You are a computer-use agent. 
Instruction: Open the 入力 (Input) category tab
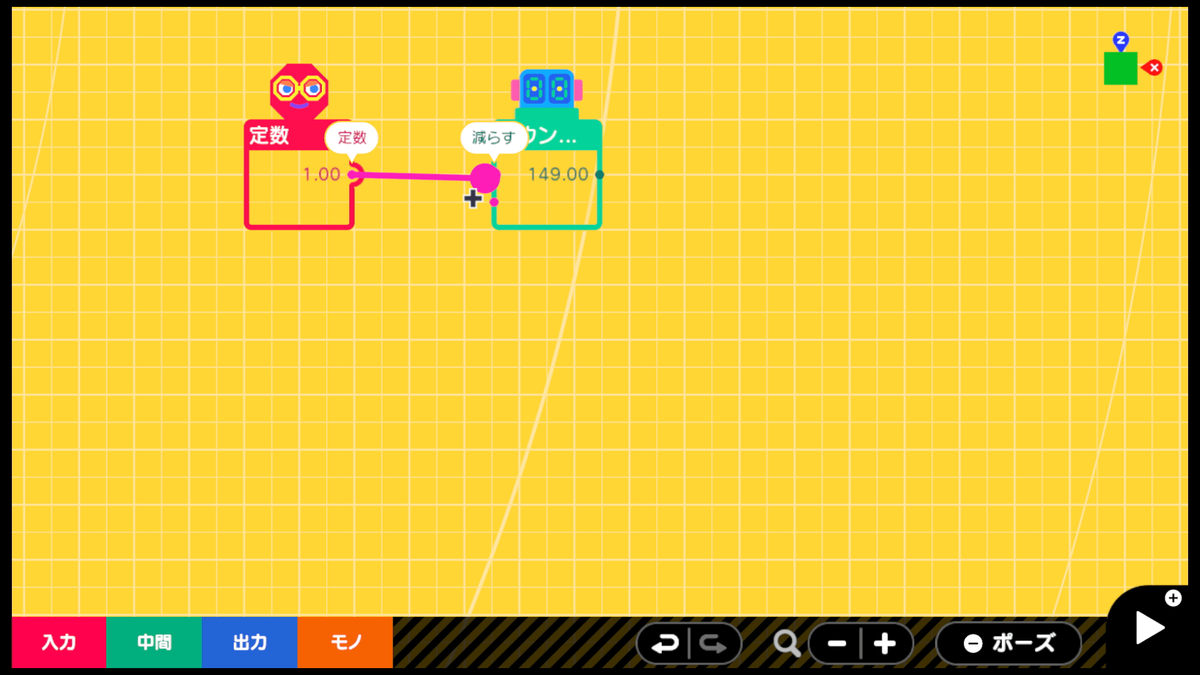58,643
